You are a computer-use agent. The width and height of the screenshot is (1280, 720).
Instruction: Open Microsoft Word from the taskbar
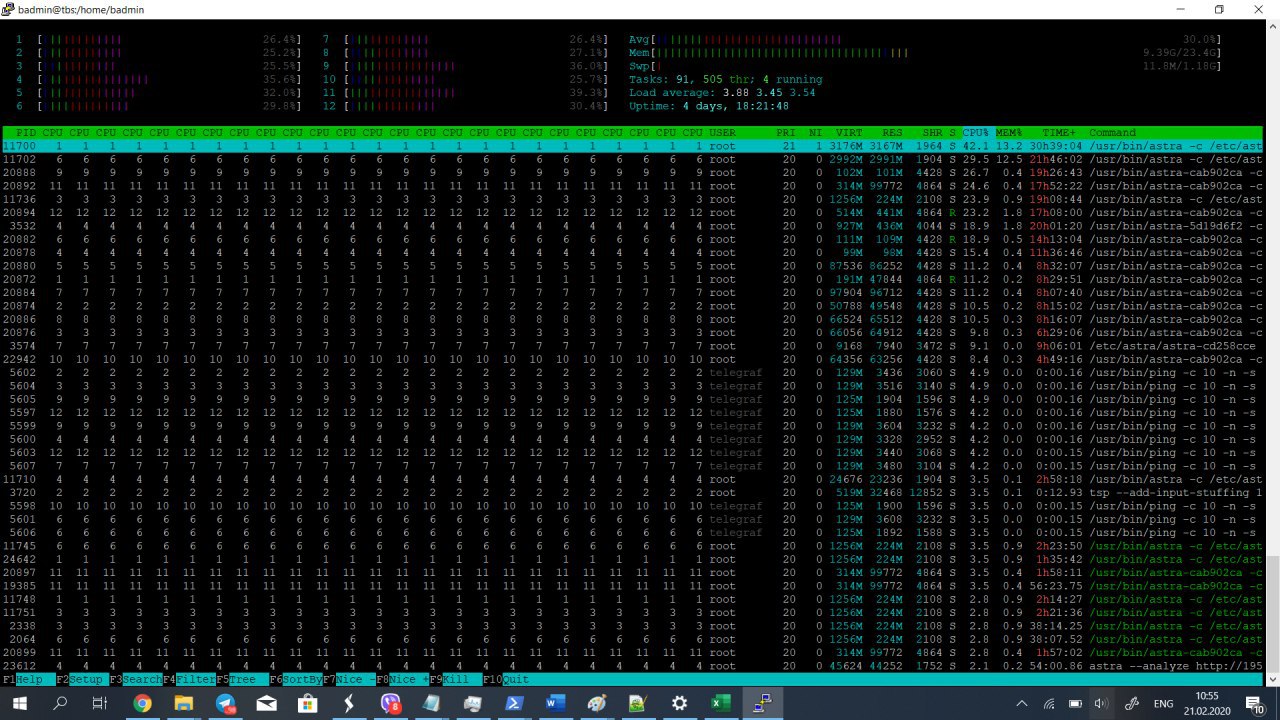(555, 703)
